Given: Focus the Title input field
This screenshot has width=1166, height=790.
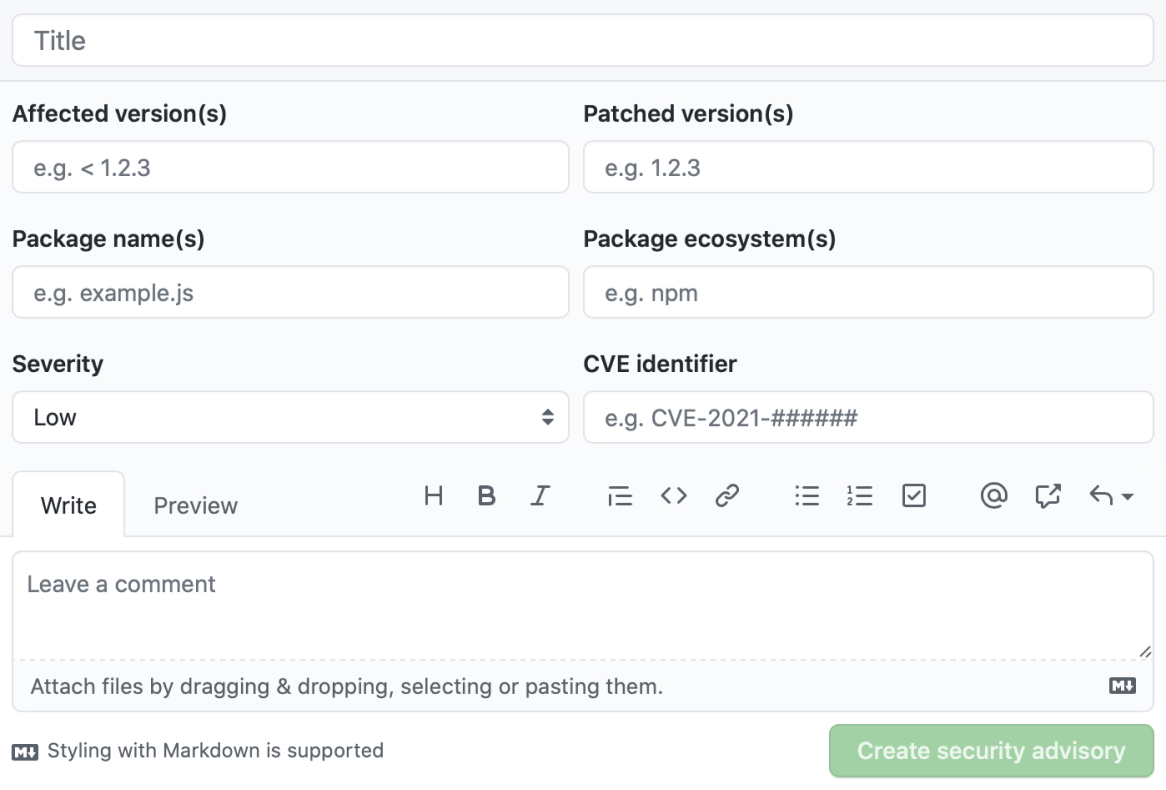Looking at the screenshot, I should tap(582, 41).
